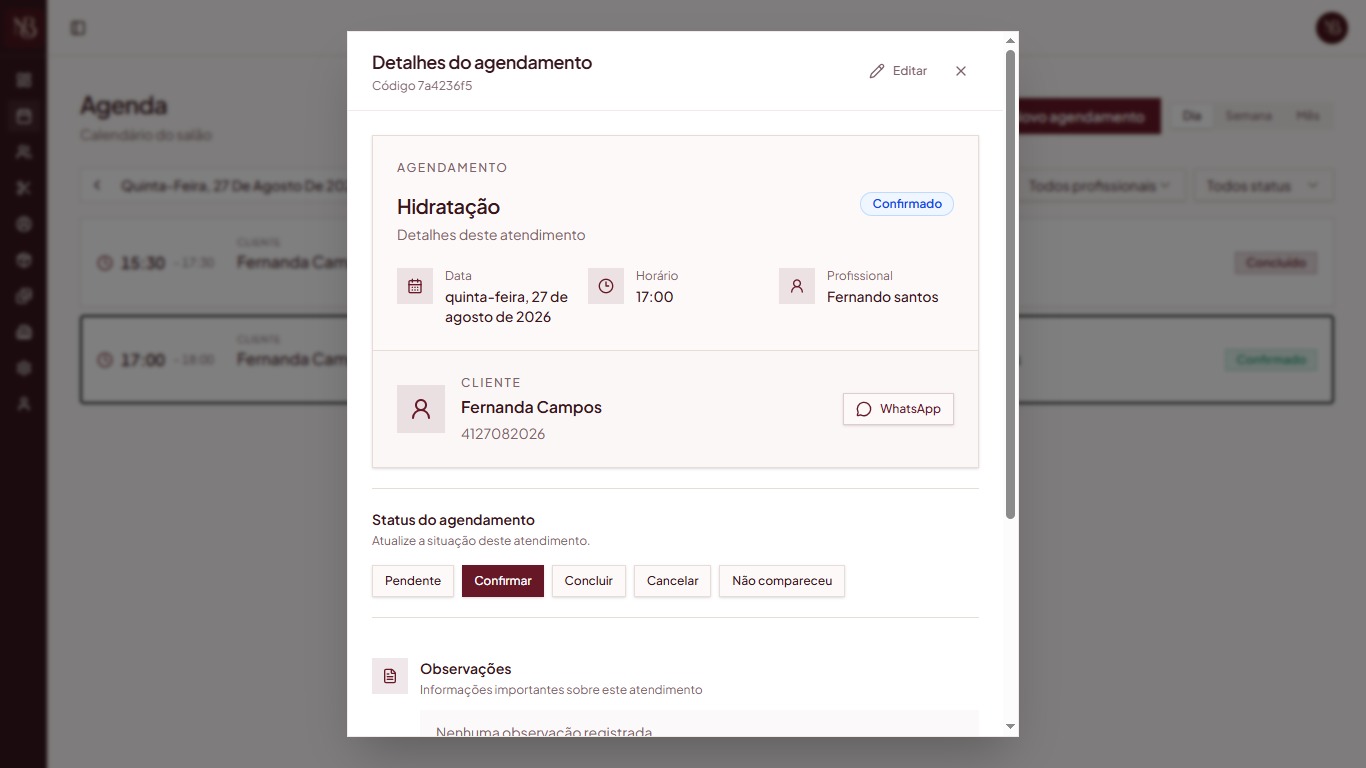Mark the appointment as Concluir

[589, 581]
